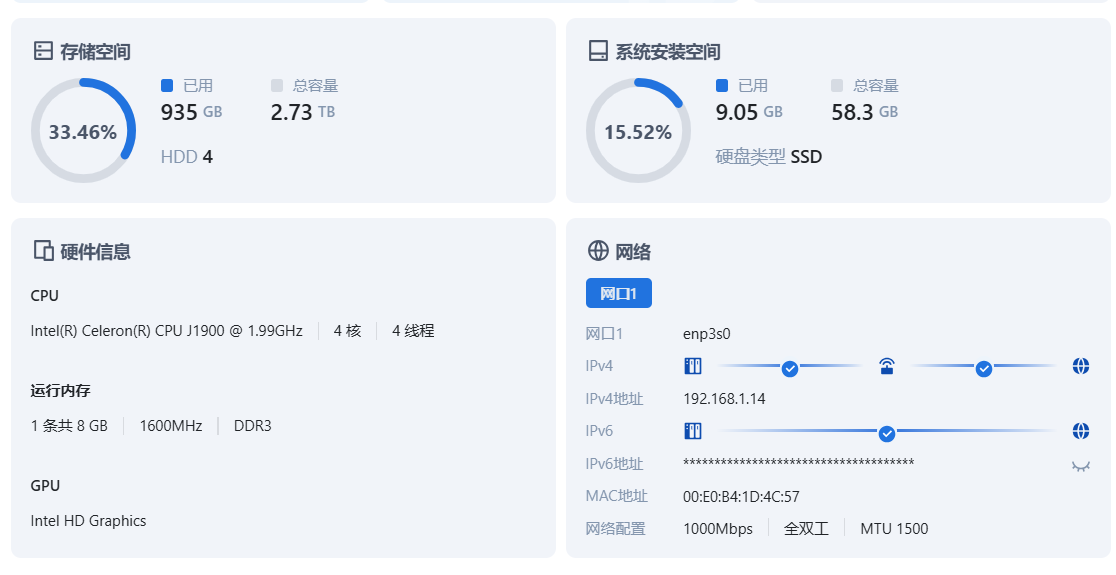1116x575 pixels.
Task: Click the IPv4 internet globe icon
Action: pos(1080,366)
